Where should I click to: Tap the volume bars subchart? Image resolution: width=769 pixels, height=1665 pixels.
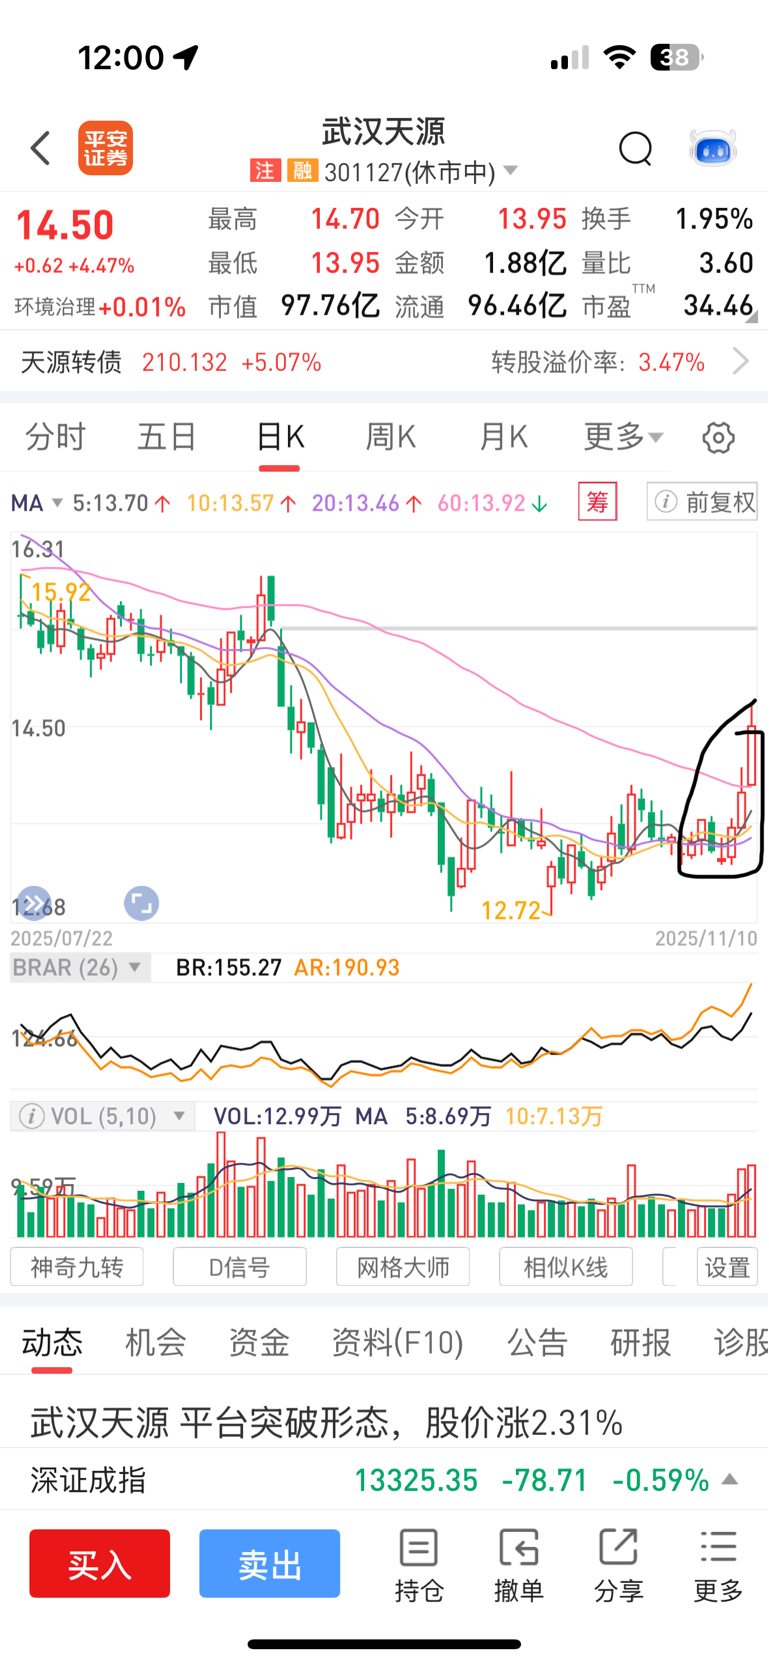(384, 1187)
